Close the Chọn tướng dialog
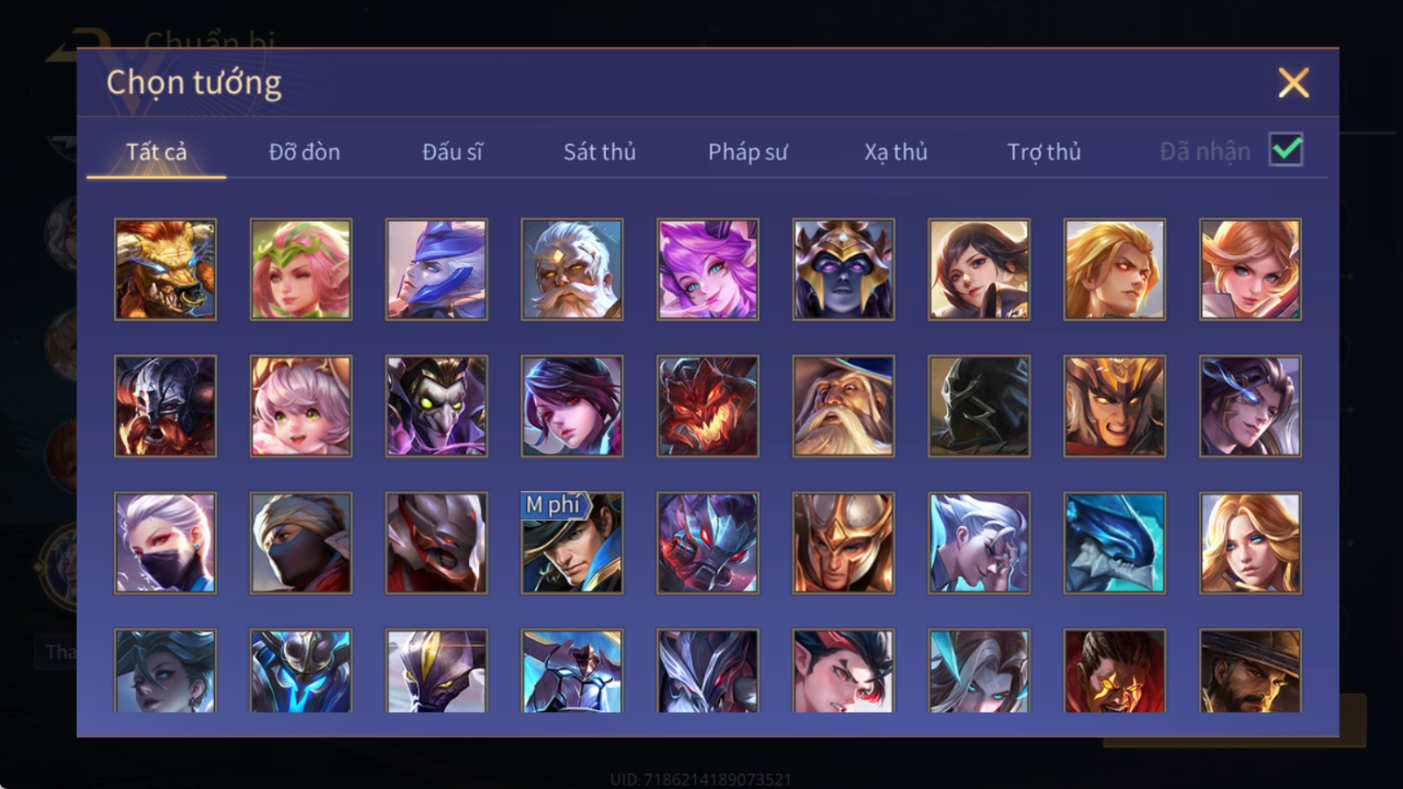The image size is (1403, 789). pyautogui.click(x=1293, y=83)
